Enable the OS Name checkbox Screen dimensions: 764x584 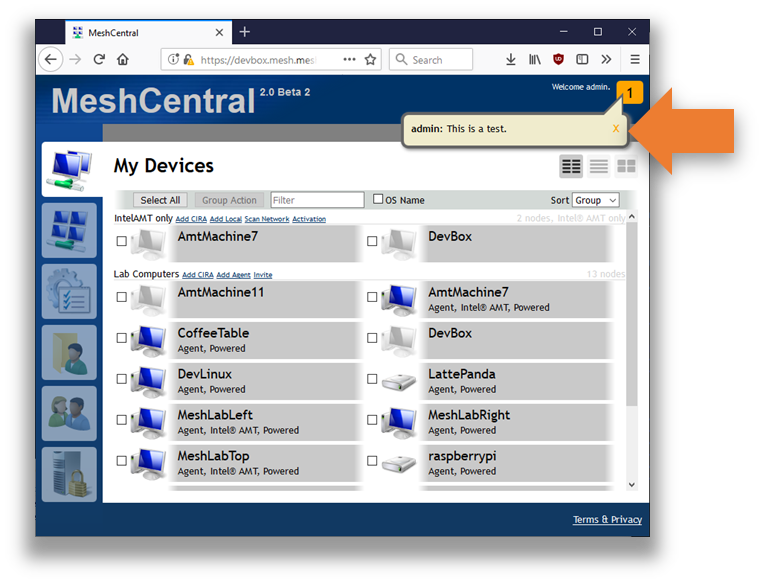point(378,199)
